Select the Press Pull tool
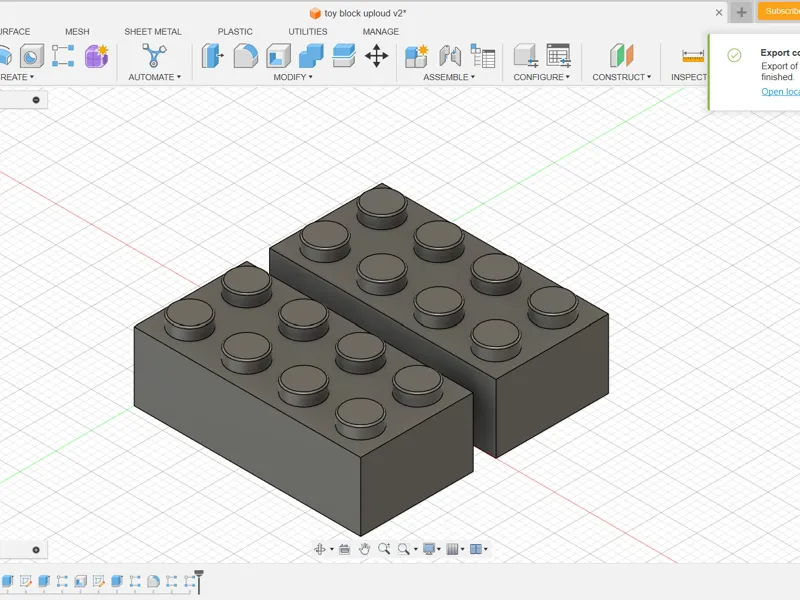Viewport: 800px width, 600px height. [212, 56]
